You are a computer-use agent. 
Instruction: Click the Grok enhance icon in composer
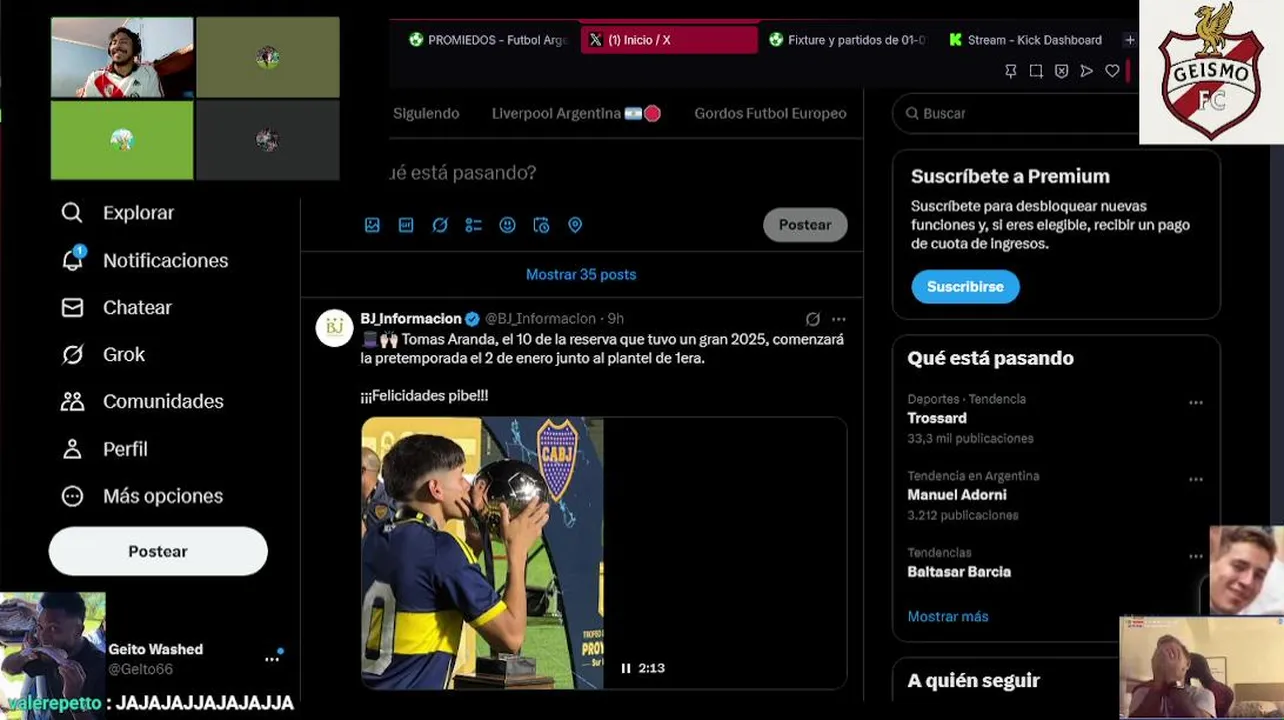440,225
